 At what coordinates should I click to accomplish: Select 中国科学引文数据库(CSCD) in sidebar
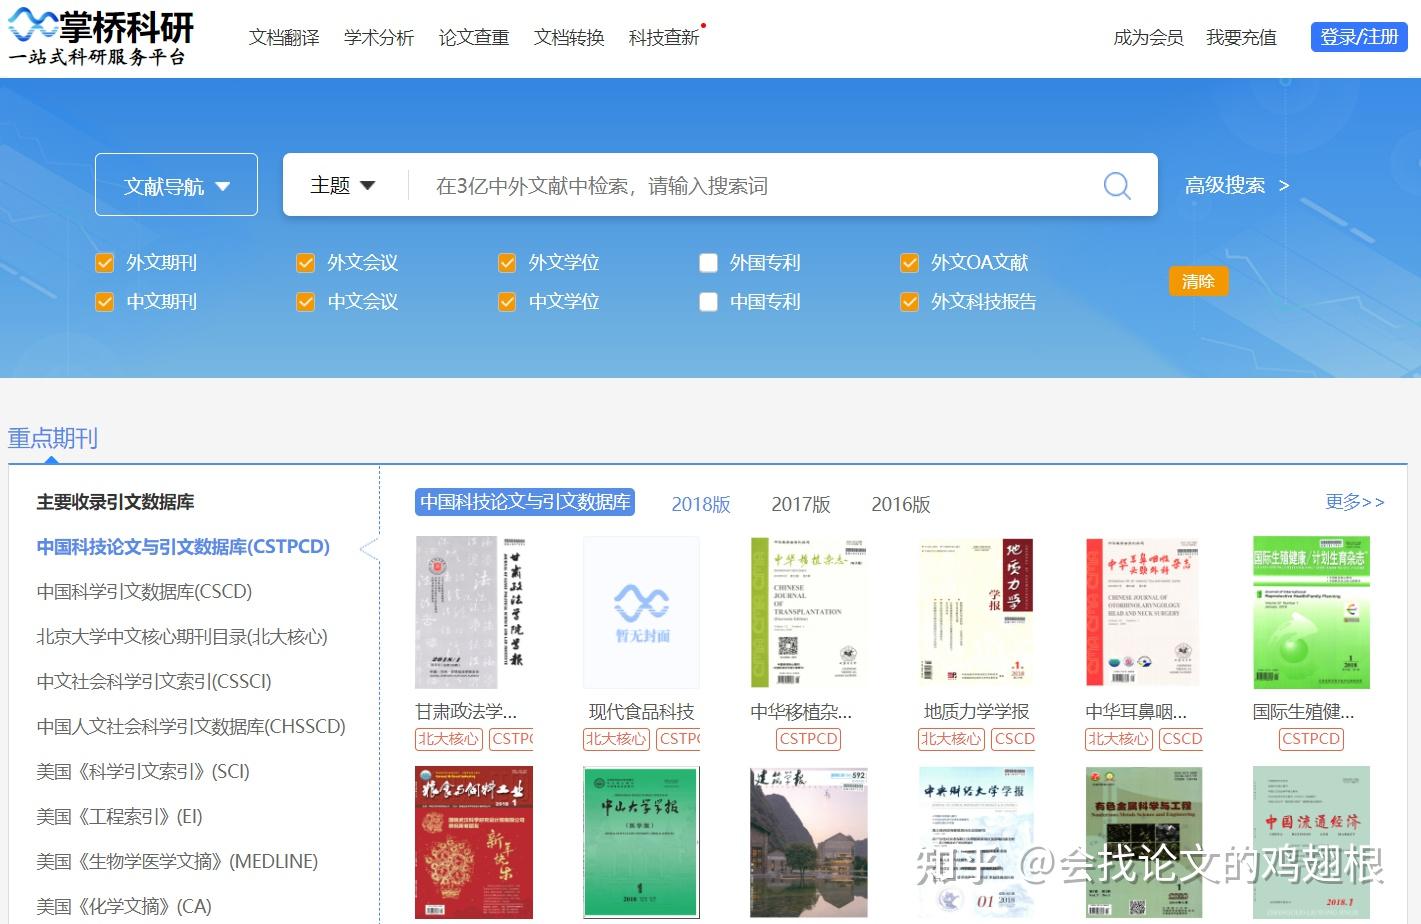point(144,592)
